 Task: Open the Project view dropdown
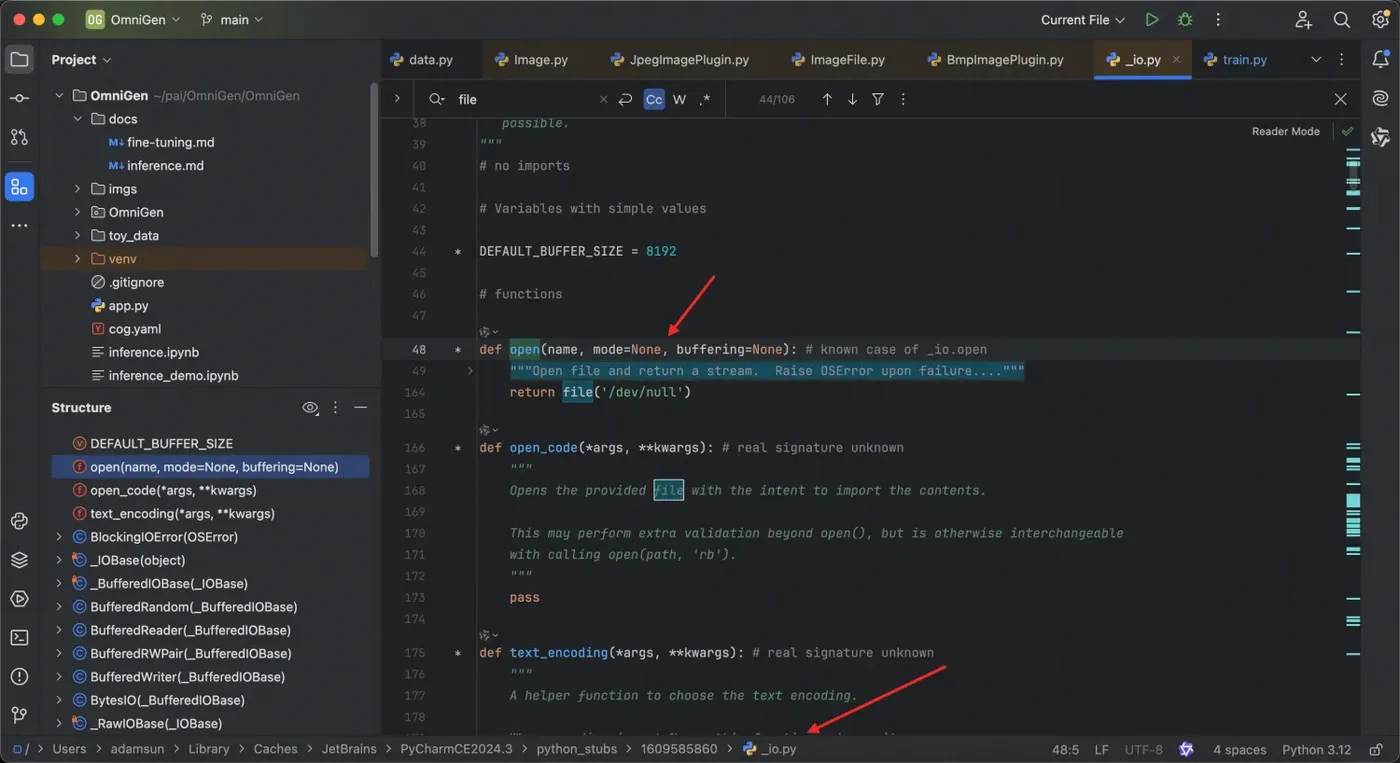[x=81, y=60]
